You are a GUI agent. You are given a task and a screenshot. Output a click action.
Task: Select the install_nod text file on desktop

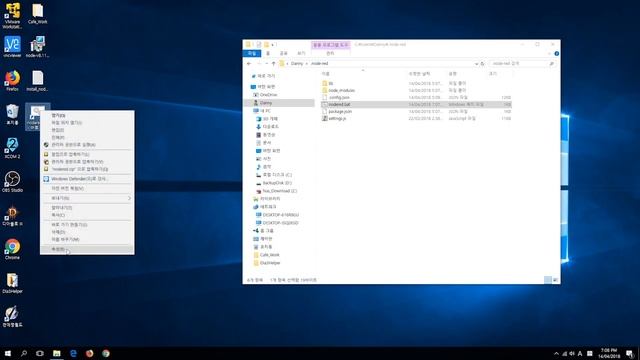38,80
